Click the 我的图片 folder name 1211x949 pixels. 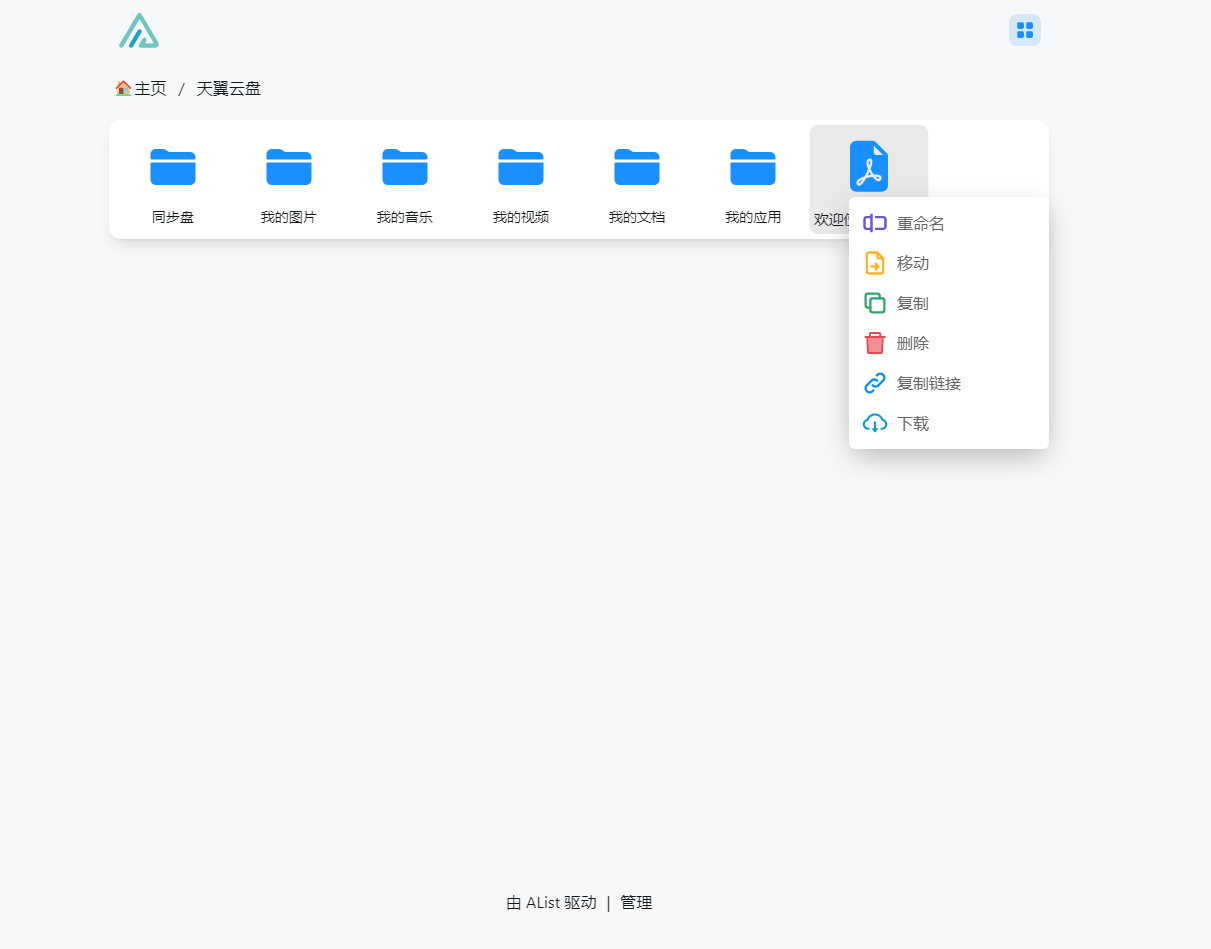coord(289,217)
